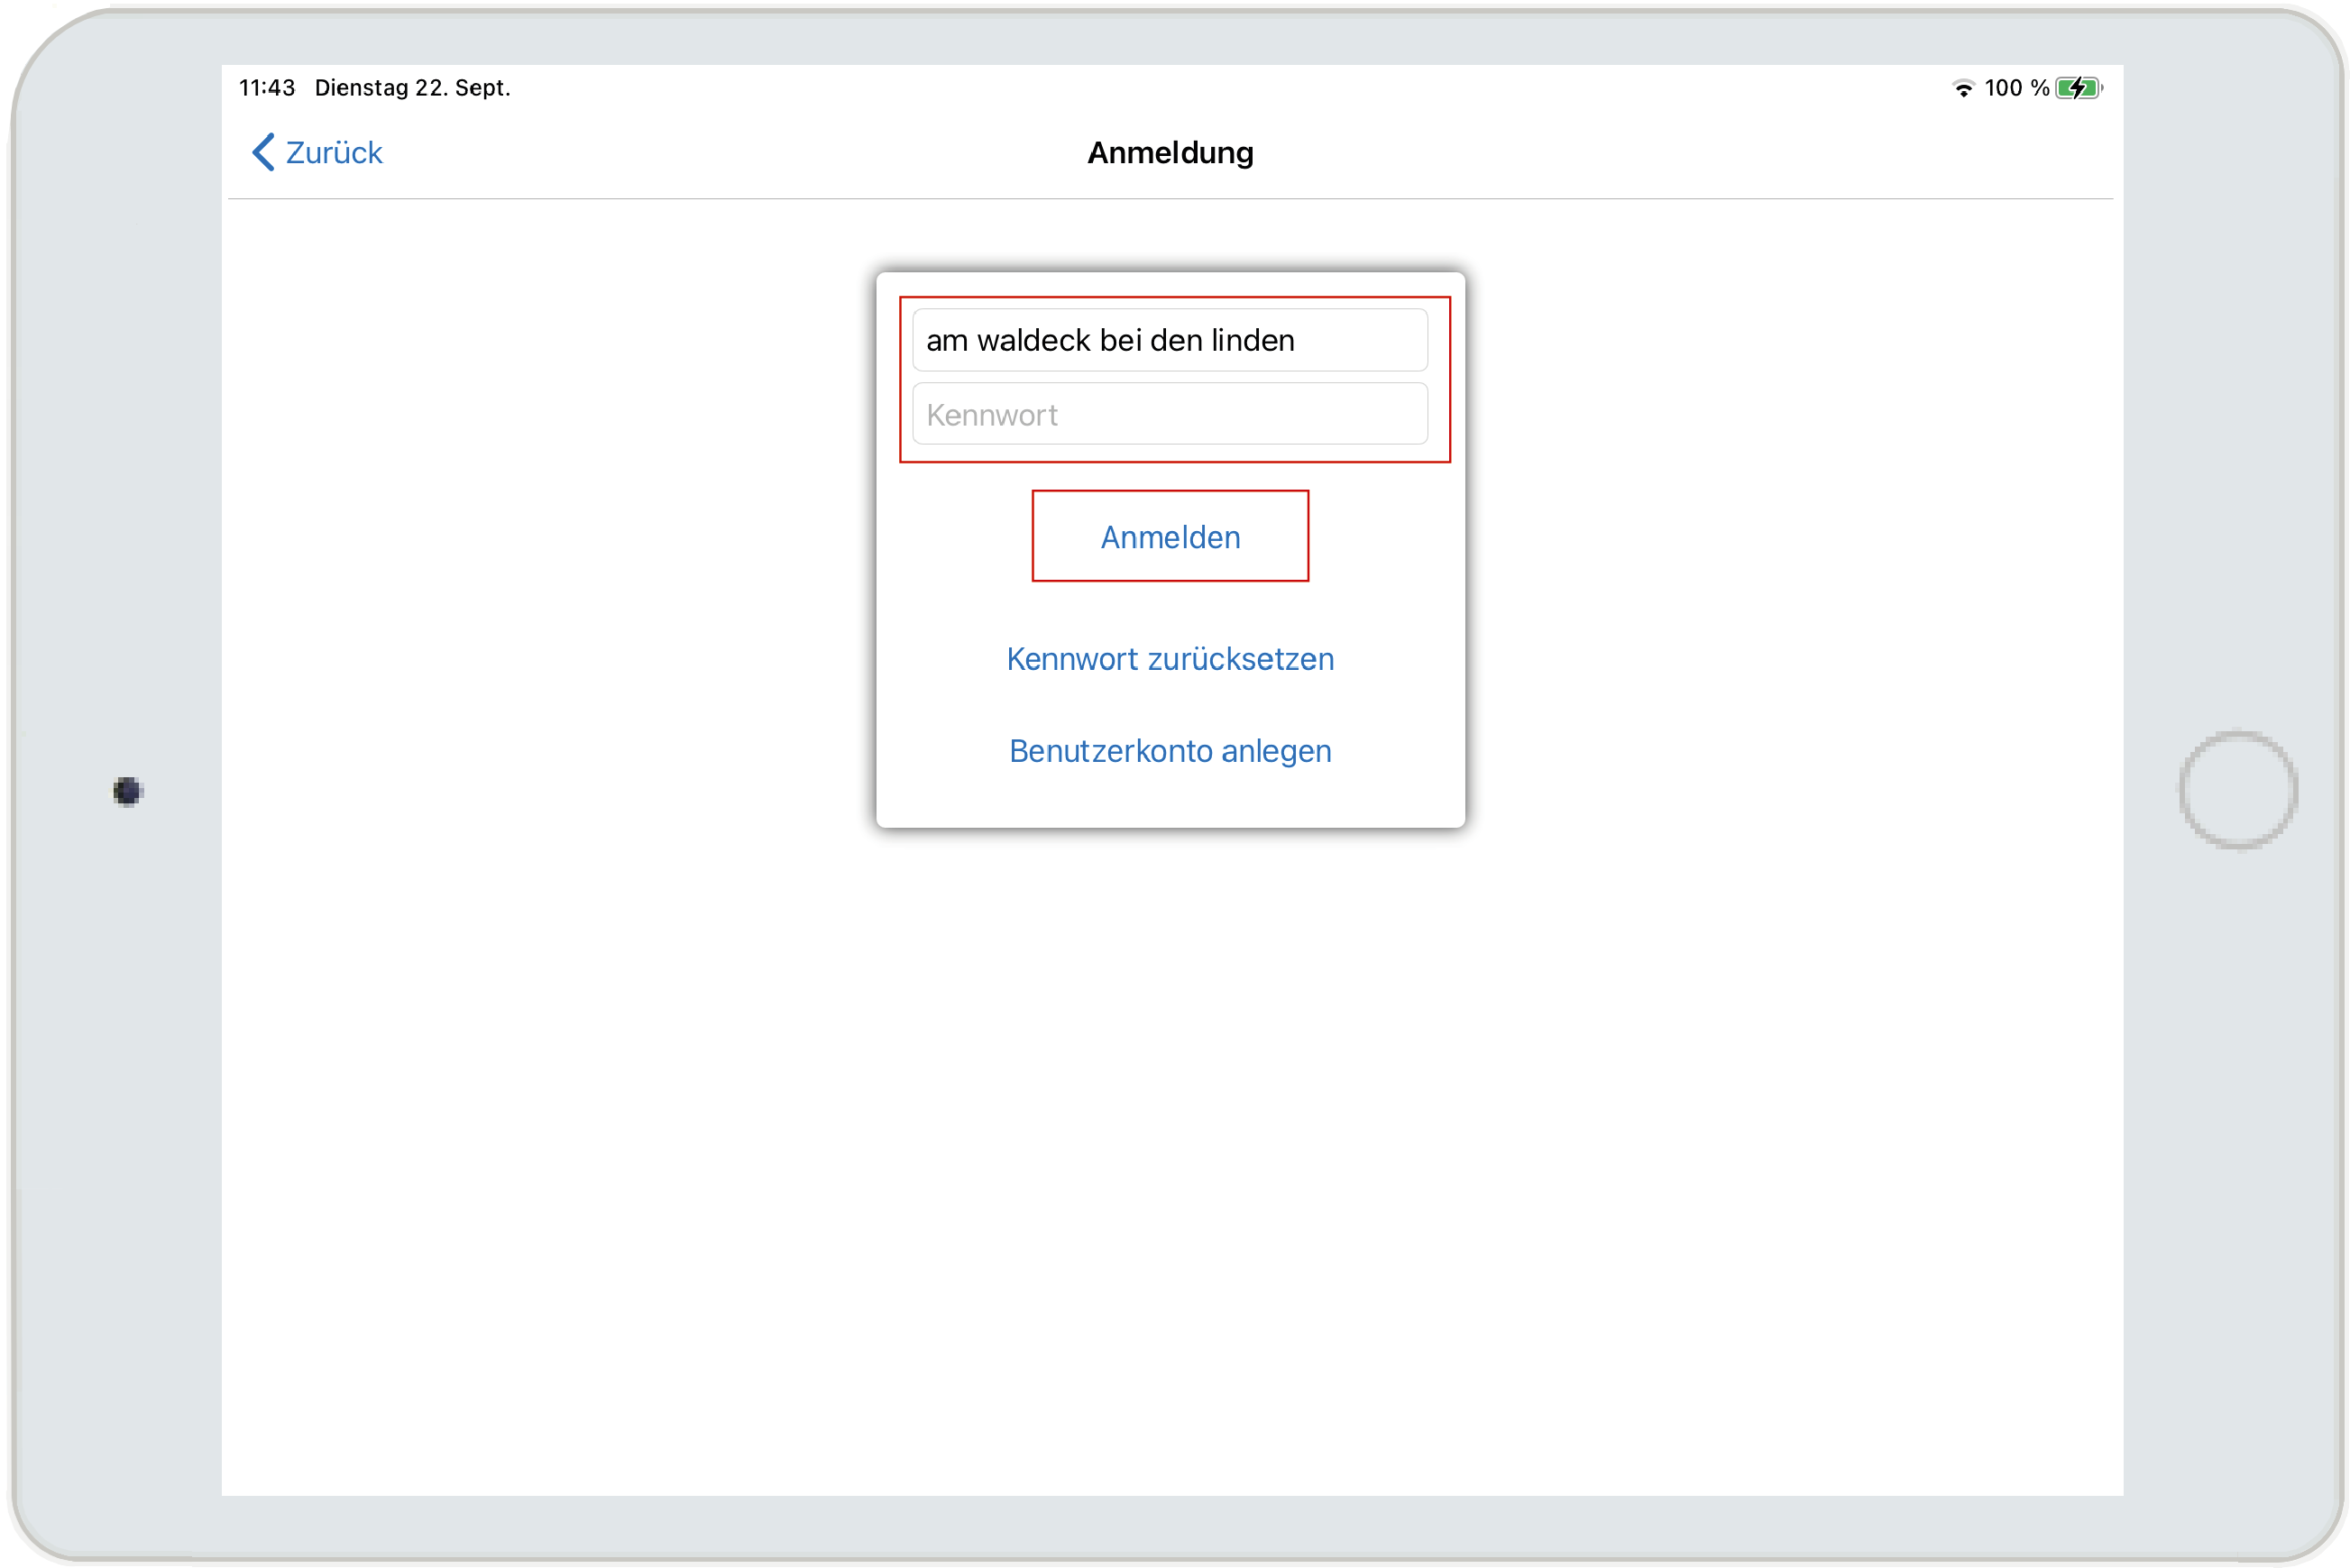Tap the iPad front camera lens

point(127,791)
